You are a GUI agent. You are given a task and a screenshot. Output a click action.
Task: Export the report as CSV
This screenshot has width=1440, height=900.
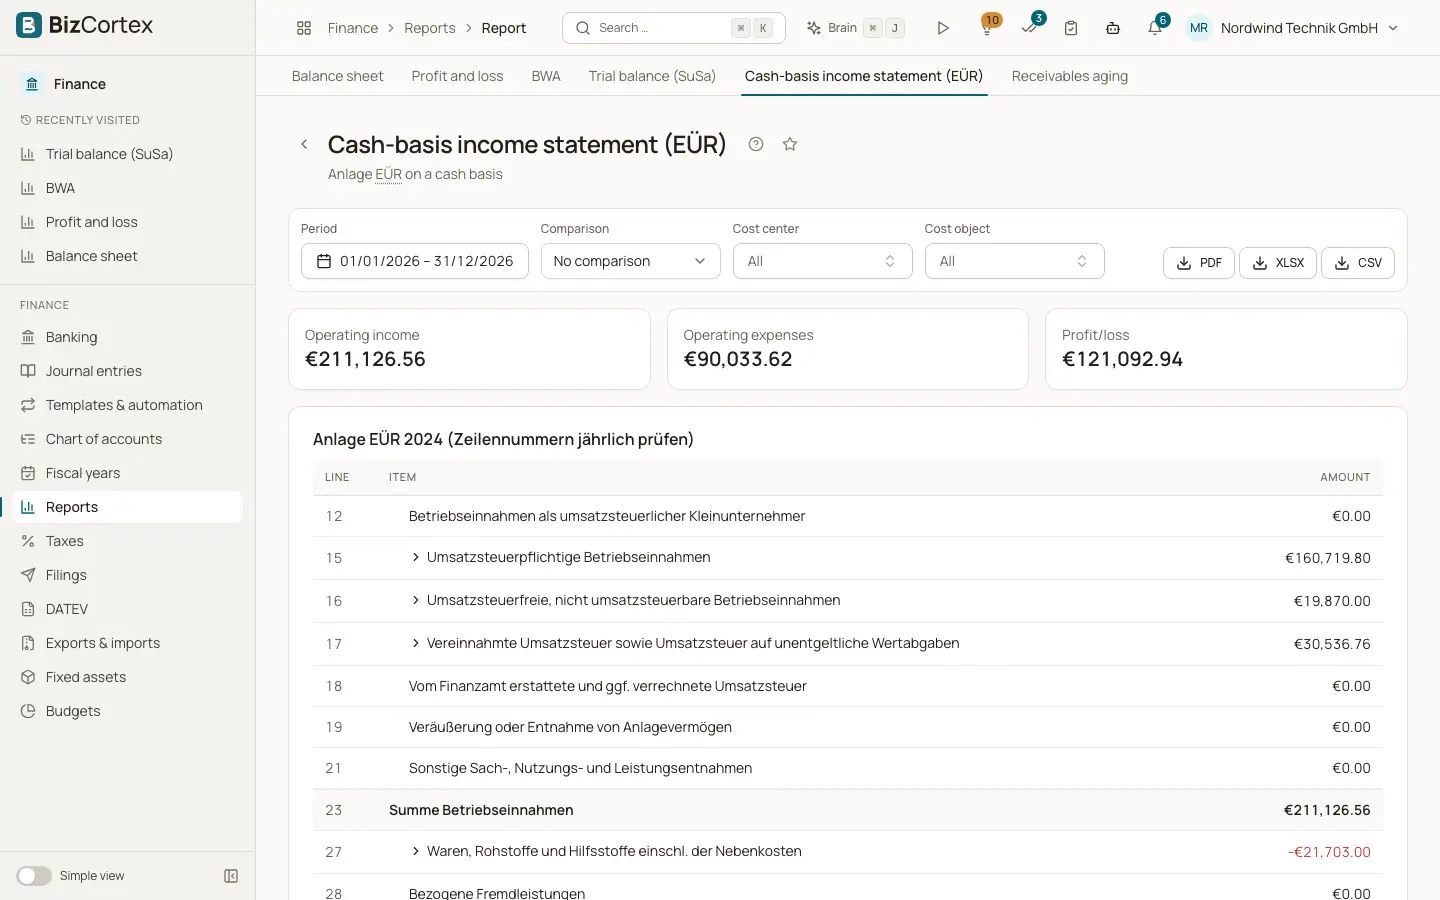click(x=1358, y=263)
